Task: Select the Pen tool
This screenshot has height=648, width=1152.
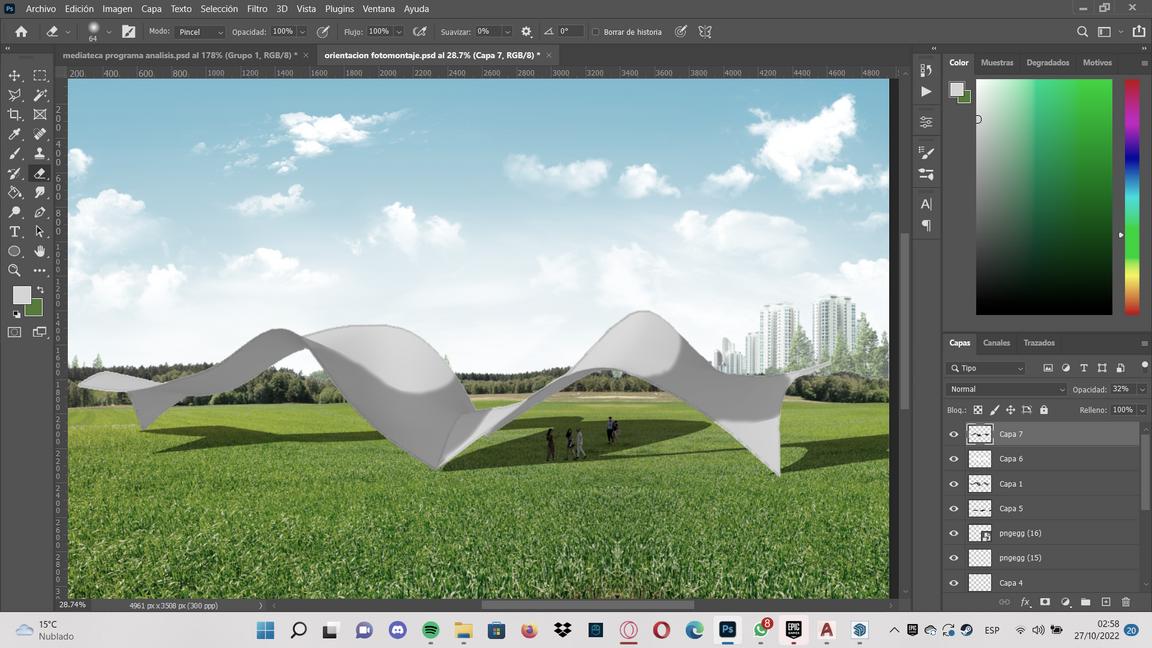Action: [40, 212]
